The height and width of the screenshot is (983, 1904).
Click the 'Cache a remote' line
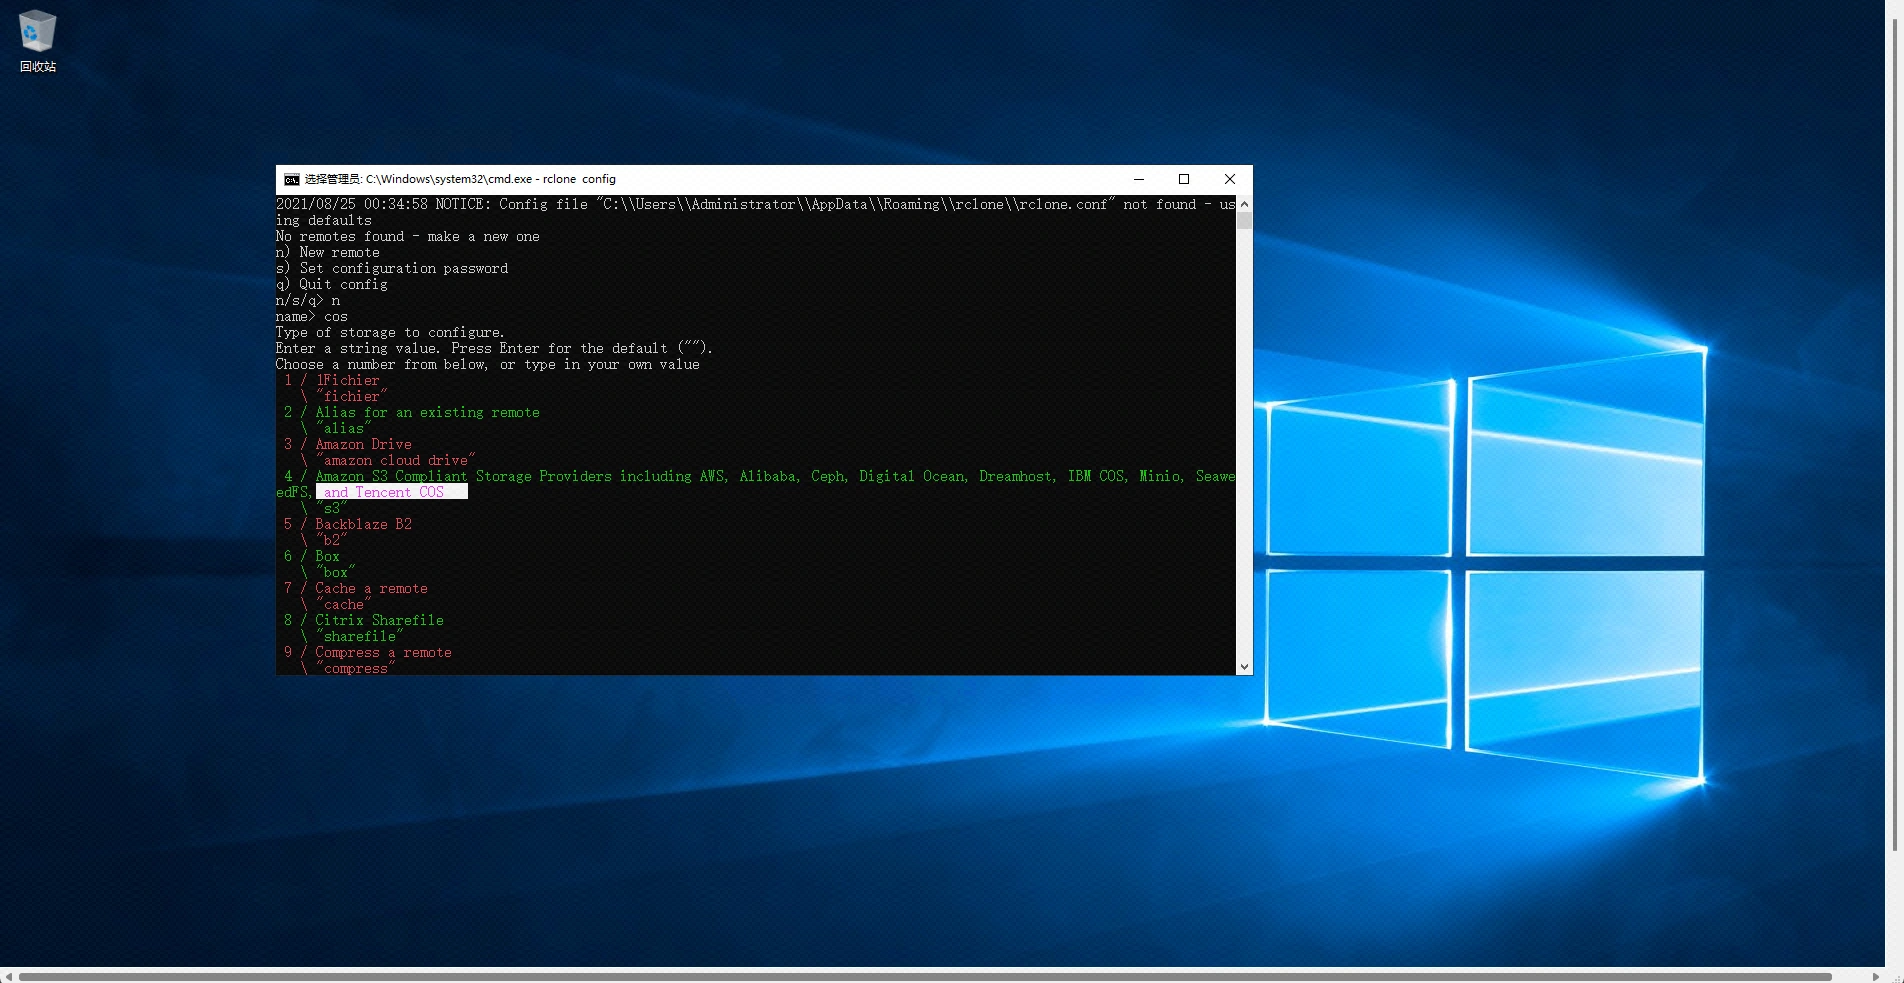pos(356,588)
